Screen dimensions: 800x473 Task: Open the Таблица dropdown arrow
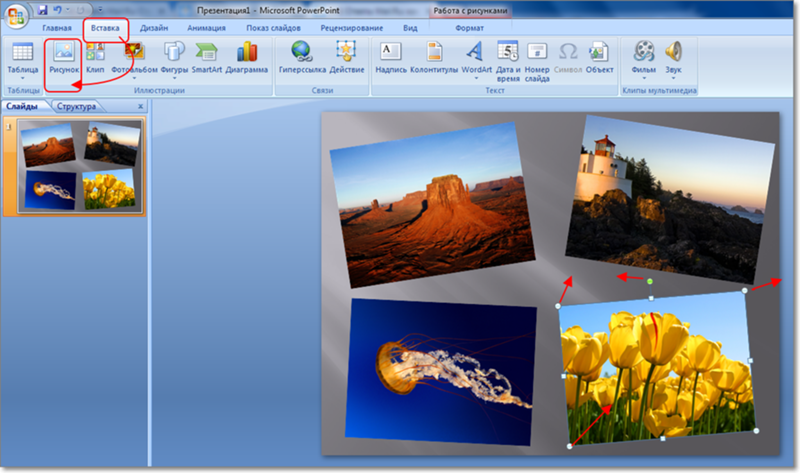pos(22,78)
